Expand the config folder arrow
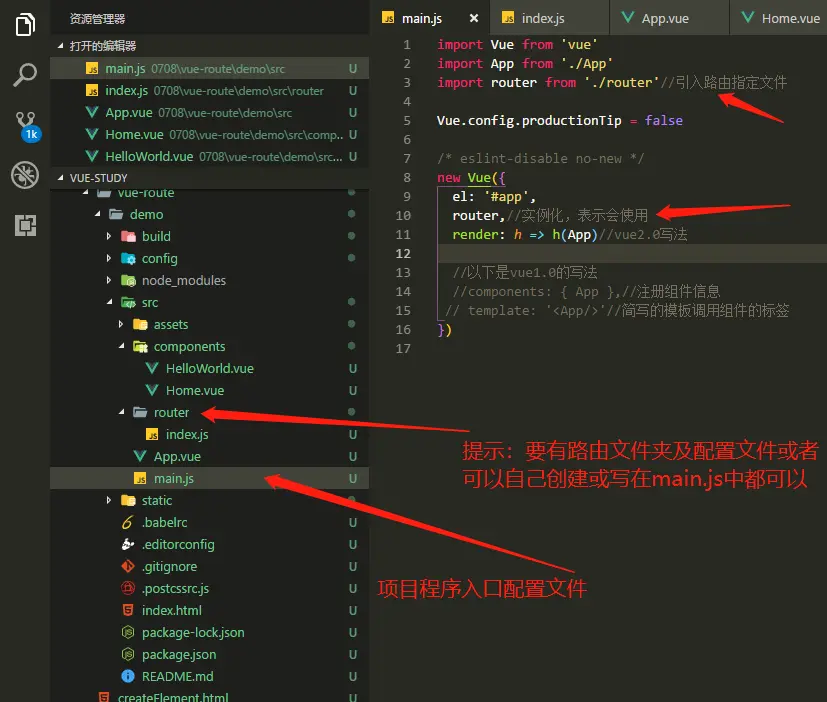Viewport: 827px width, 702px height. pyautogui.click(x=109, y=258)
